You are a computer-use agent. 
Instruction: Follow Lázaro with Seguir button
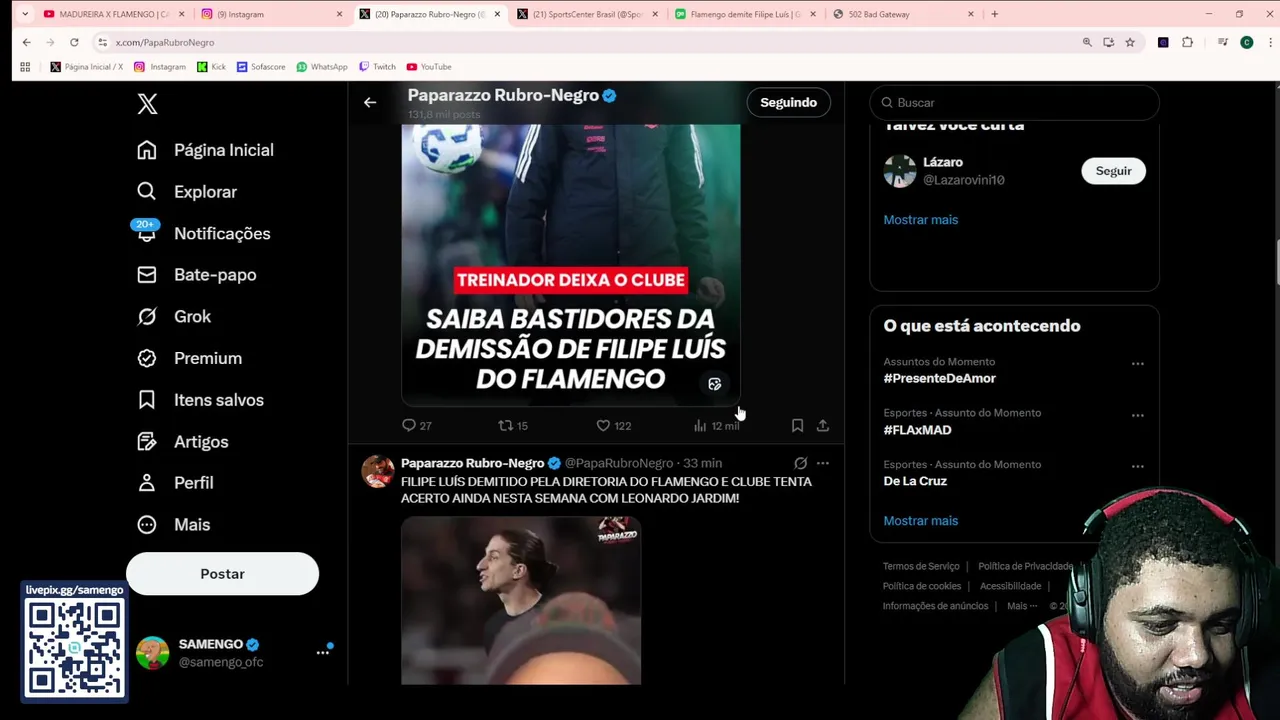(1113, 171)
